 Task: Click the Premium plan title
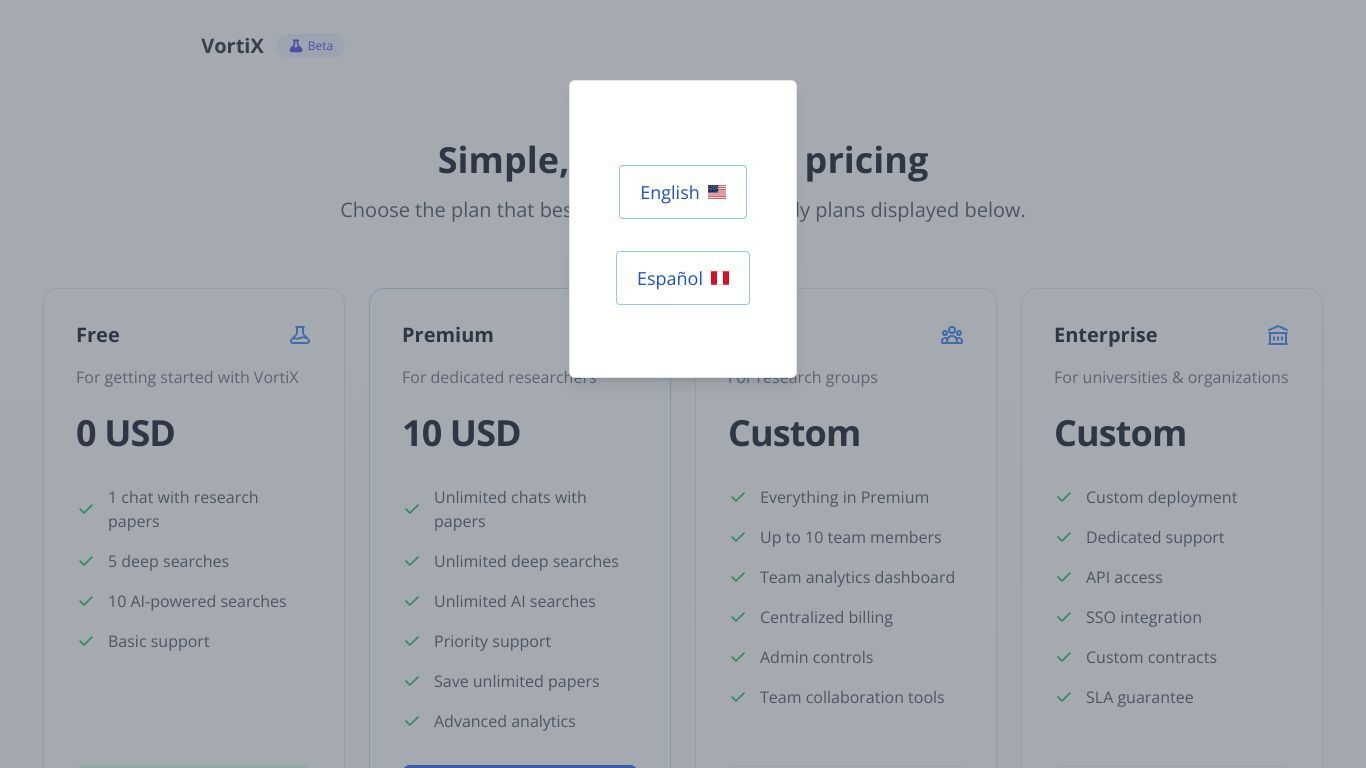(447, 335)
